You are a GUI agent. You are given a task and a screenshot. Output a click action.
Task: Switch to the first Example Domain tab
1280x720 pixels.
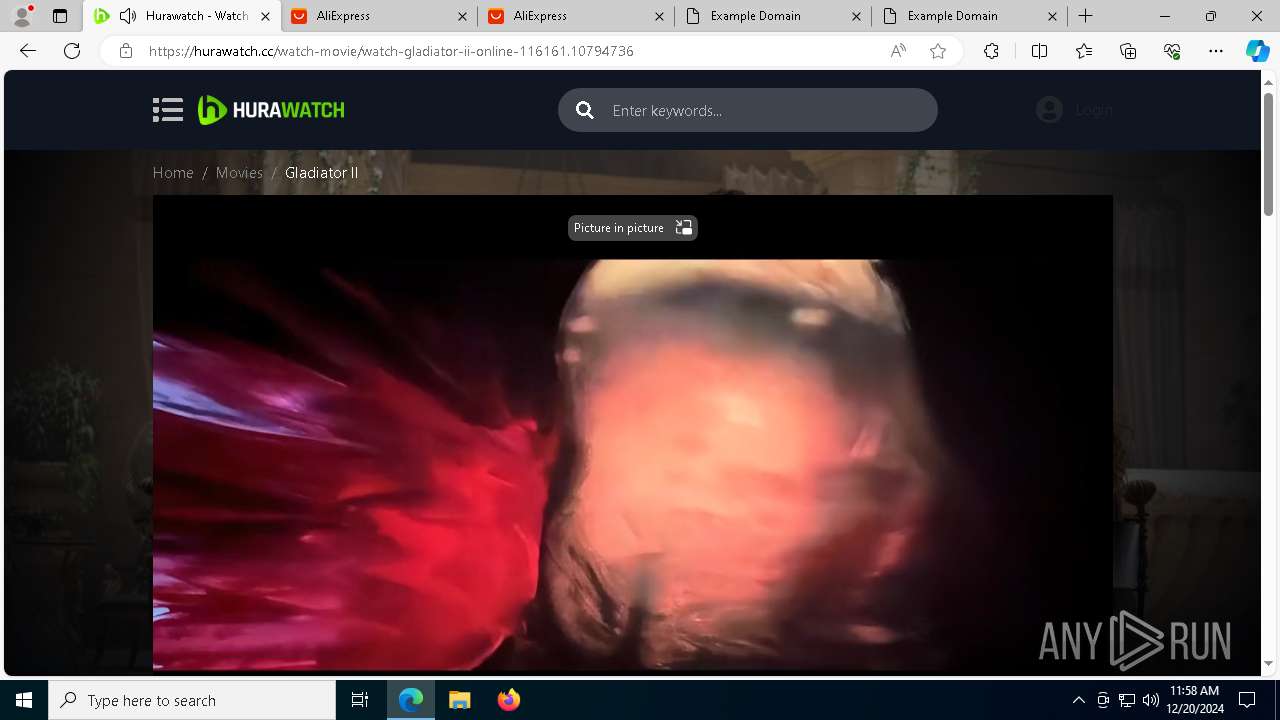[x=773, y=16]
